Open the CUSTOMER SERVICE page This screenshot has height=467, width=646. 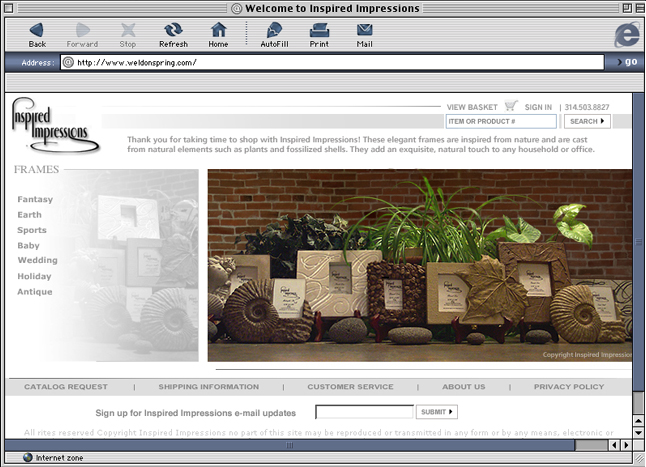click(350, 387)
